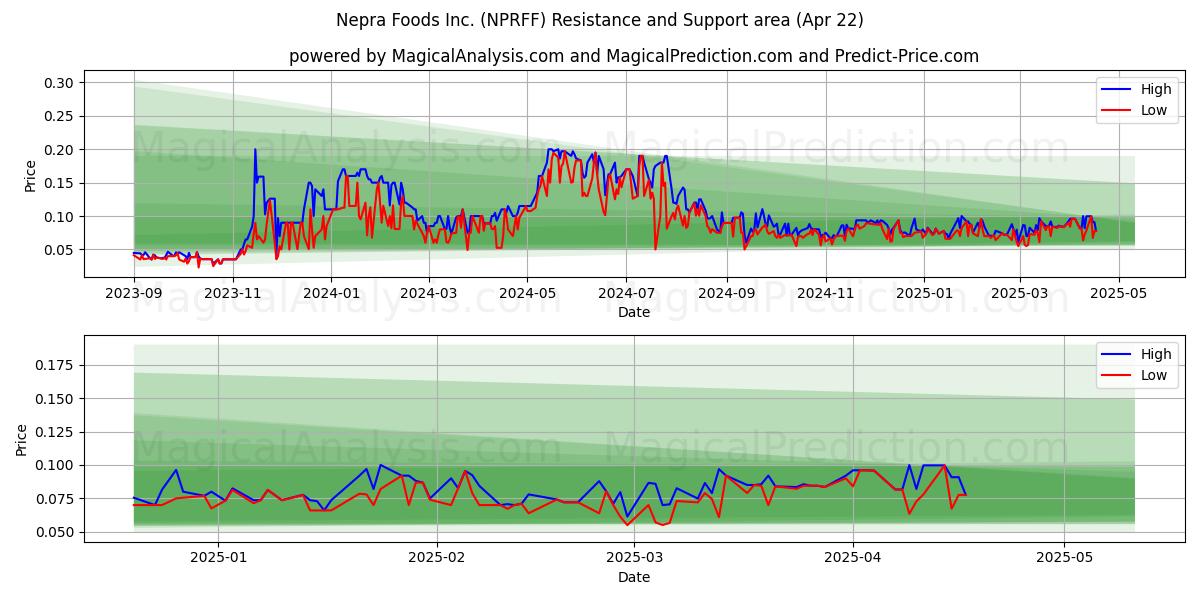The width and height of the screenshot is (1200, 600).
Task: Click the top chart x-axis label '2023-11'
Action: (233, 293)
